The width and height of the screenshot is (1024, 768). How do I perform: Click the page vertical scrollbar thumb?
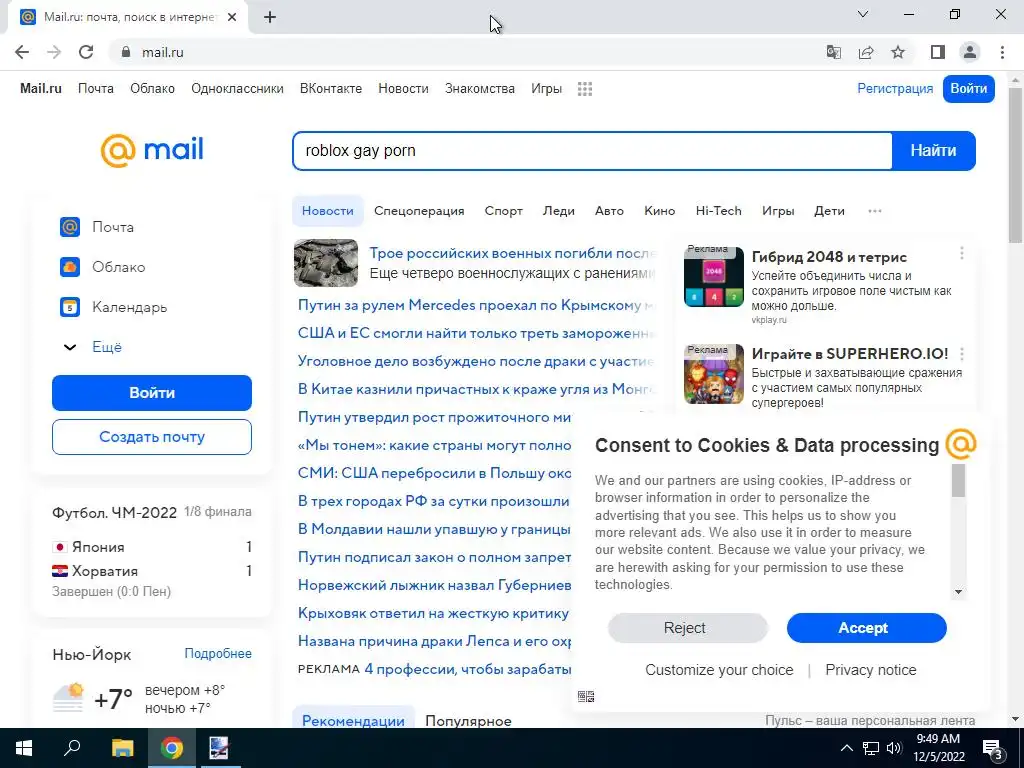1016,163
